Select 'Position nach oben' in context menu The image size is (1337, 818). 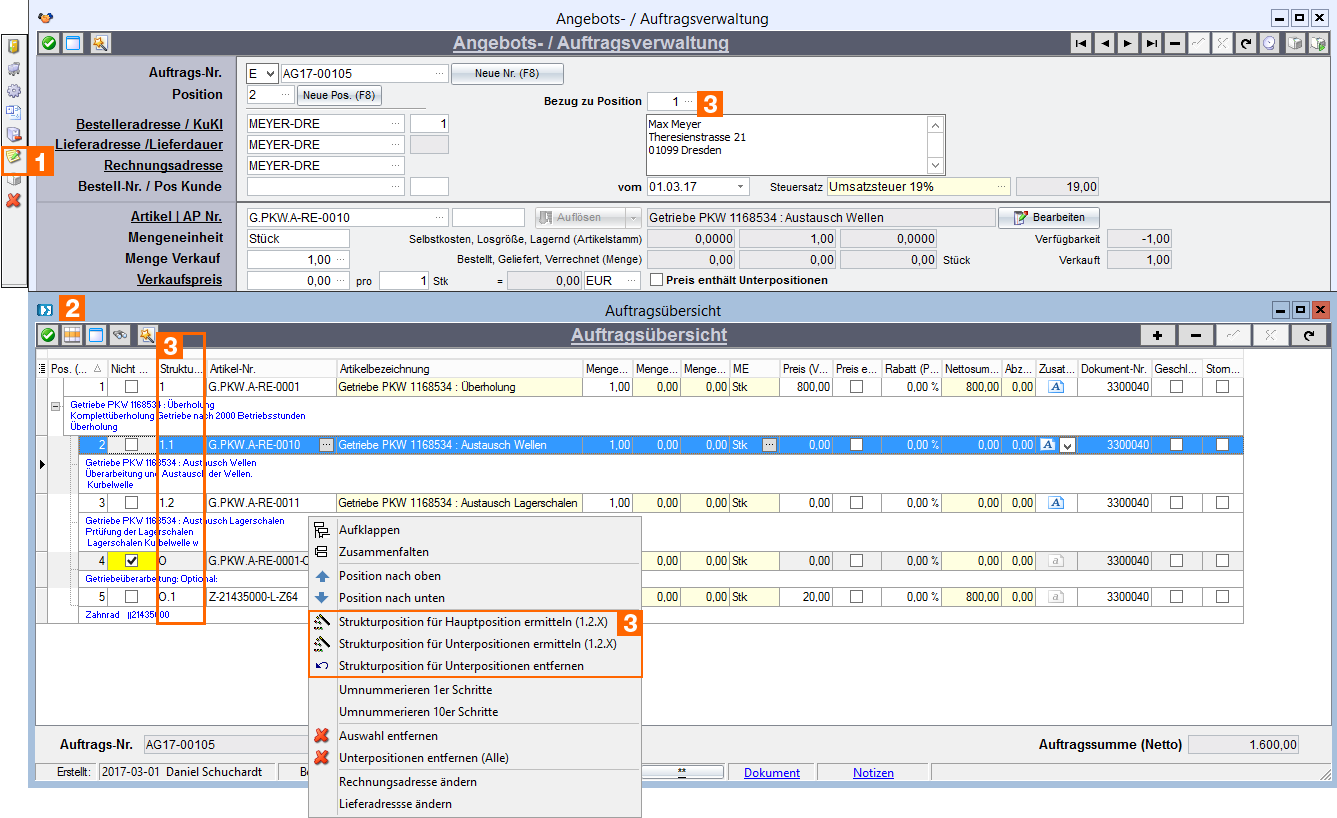pos(389,576)
